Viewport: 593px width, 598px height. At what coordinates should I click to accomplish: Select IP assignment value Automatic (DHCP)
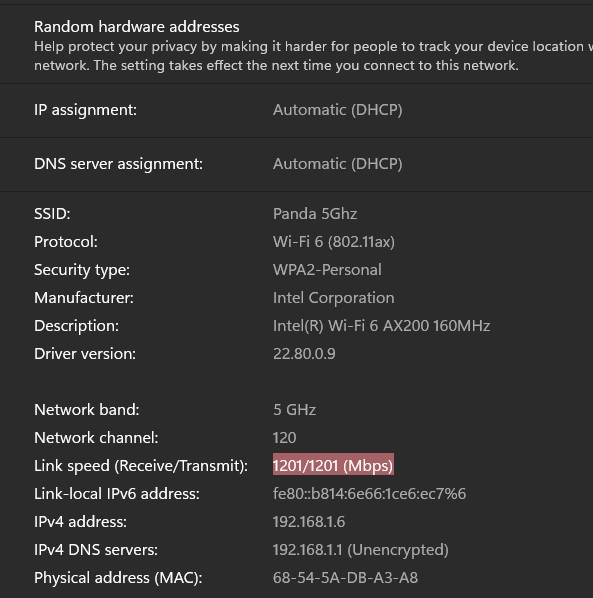337,110
